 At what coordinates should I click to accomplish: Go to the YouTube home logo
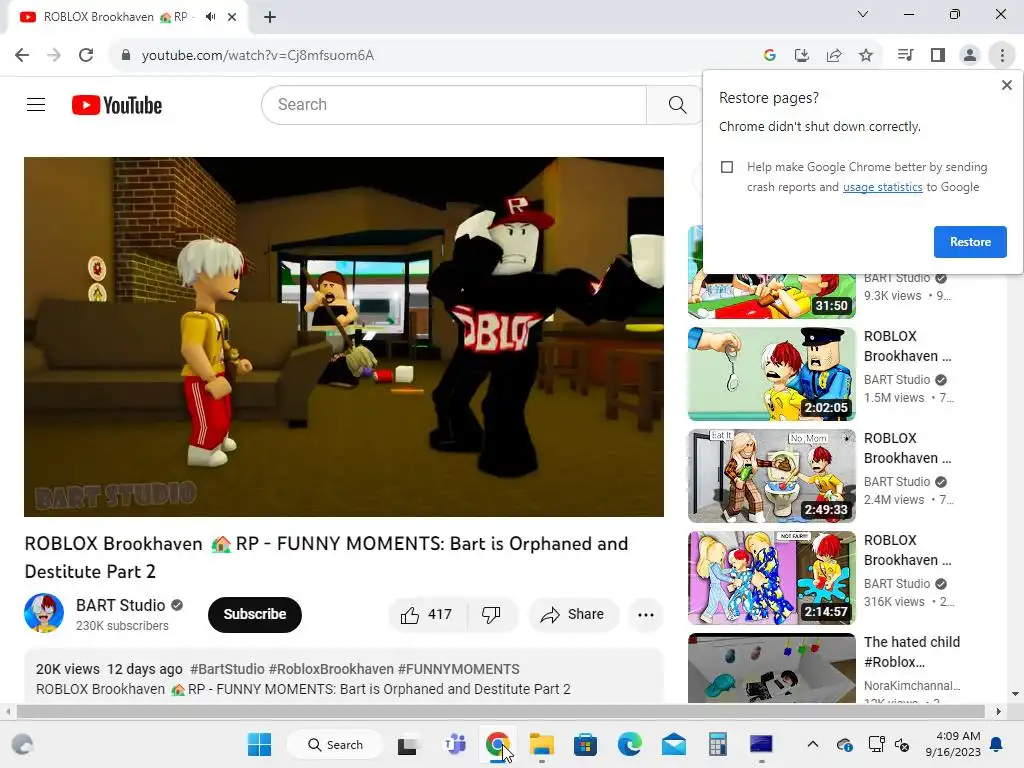click(x=117, y=105)
